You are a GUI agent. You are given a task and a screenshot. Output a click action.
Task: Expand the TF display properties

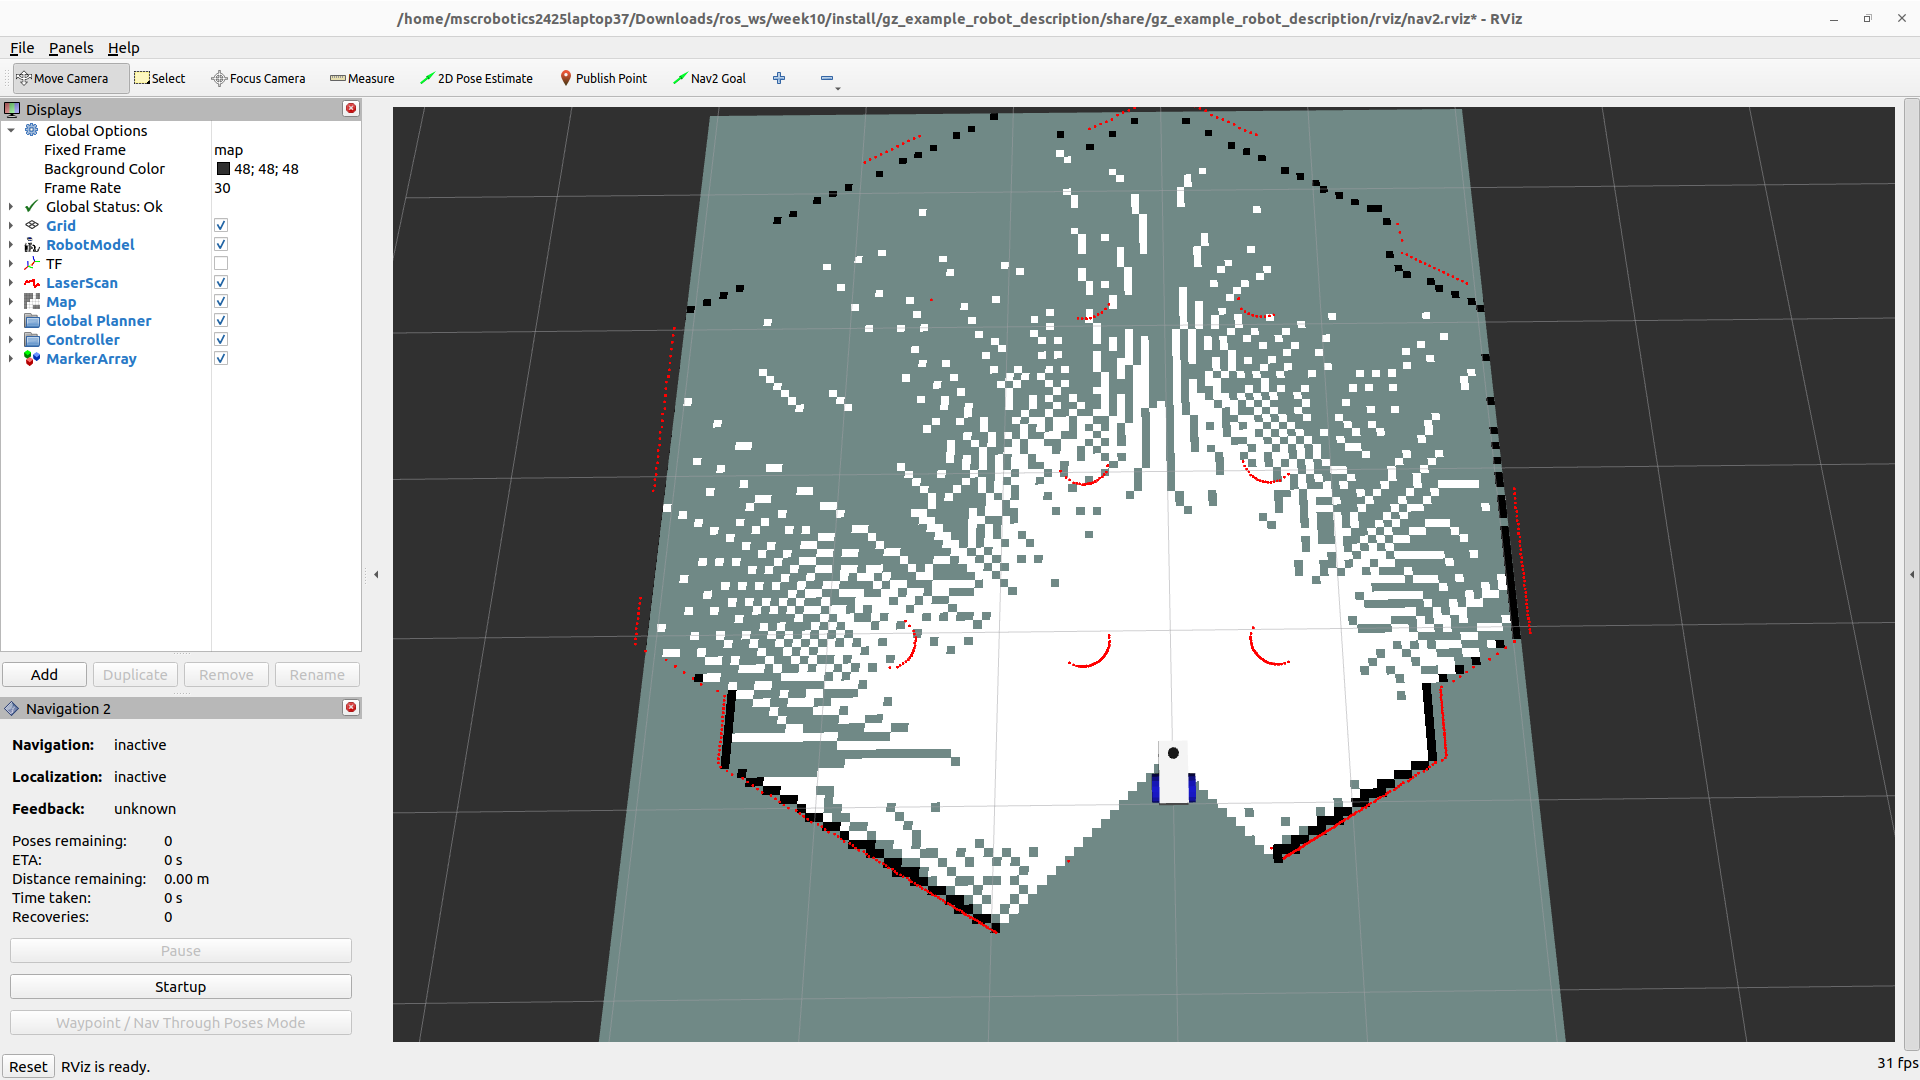click(11, 263)
